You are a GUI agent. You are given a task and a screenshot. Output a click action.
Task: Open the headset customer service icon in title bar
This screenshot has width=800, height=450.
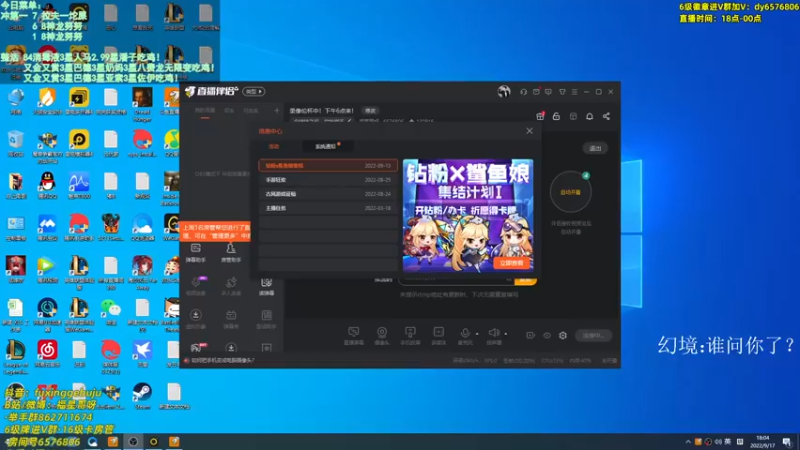(523, 92)
